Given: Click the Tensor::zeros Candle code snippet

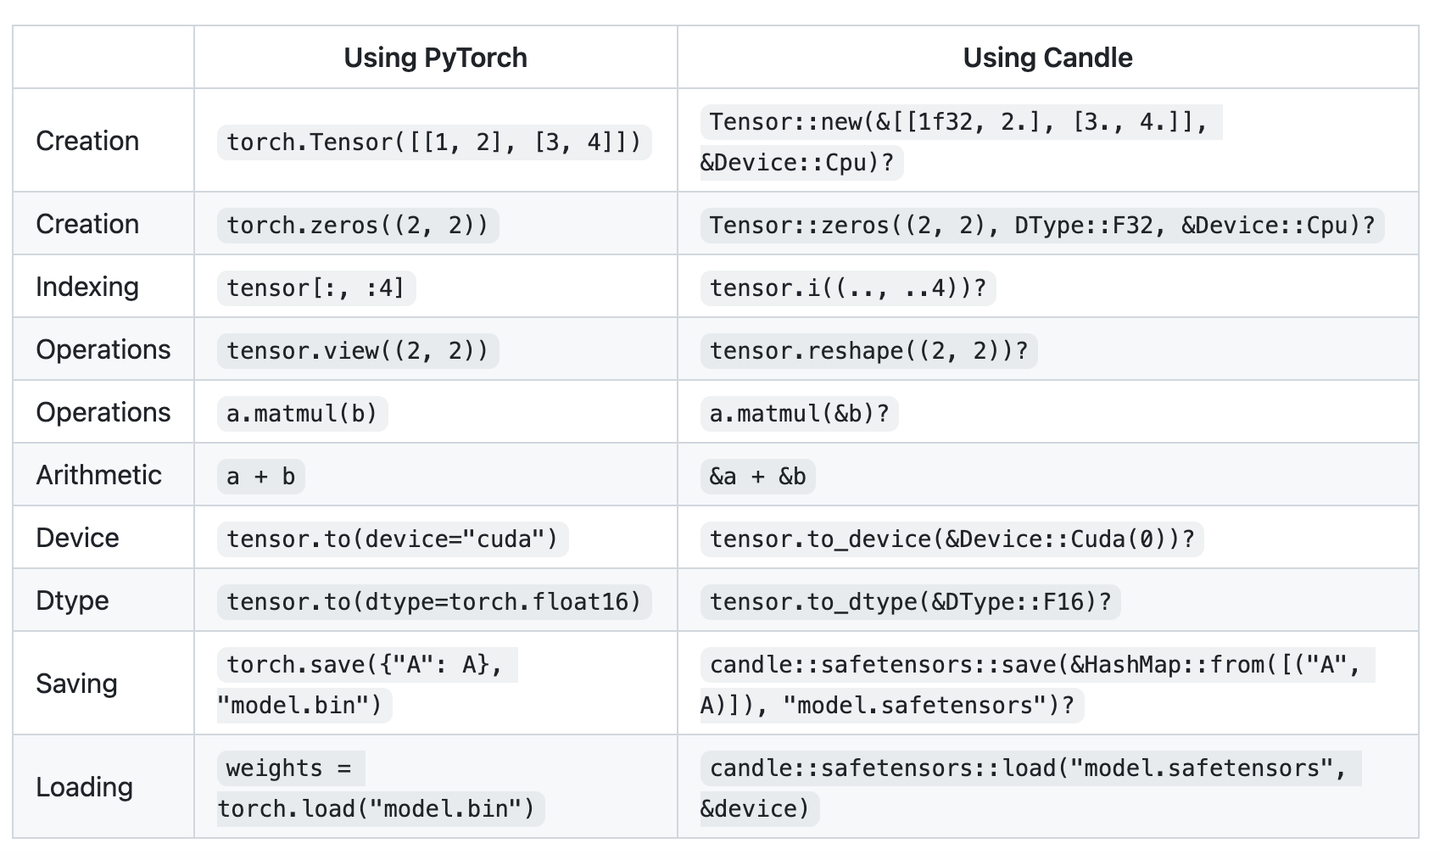Looking at the screenshot, I should click(x=1041, y=225).
